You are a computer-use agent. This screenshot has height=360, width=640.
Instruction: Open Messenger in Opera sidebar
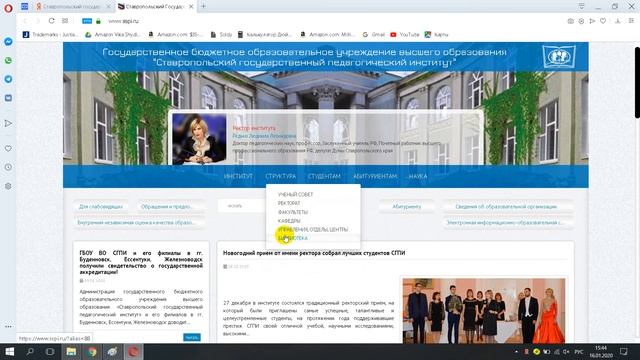coord(8,42)
